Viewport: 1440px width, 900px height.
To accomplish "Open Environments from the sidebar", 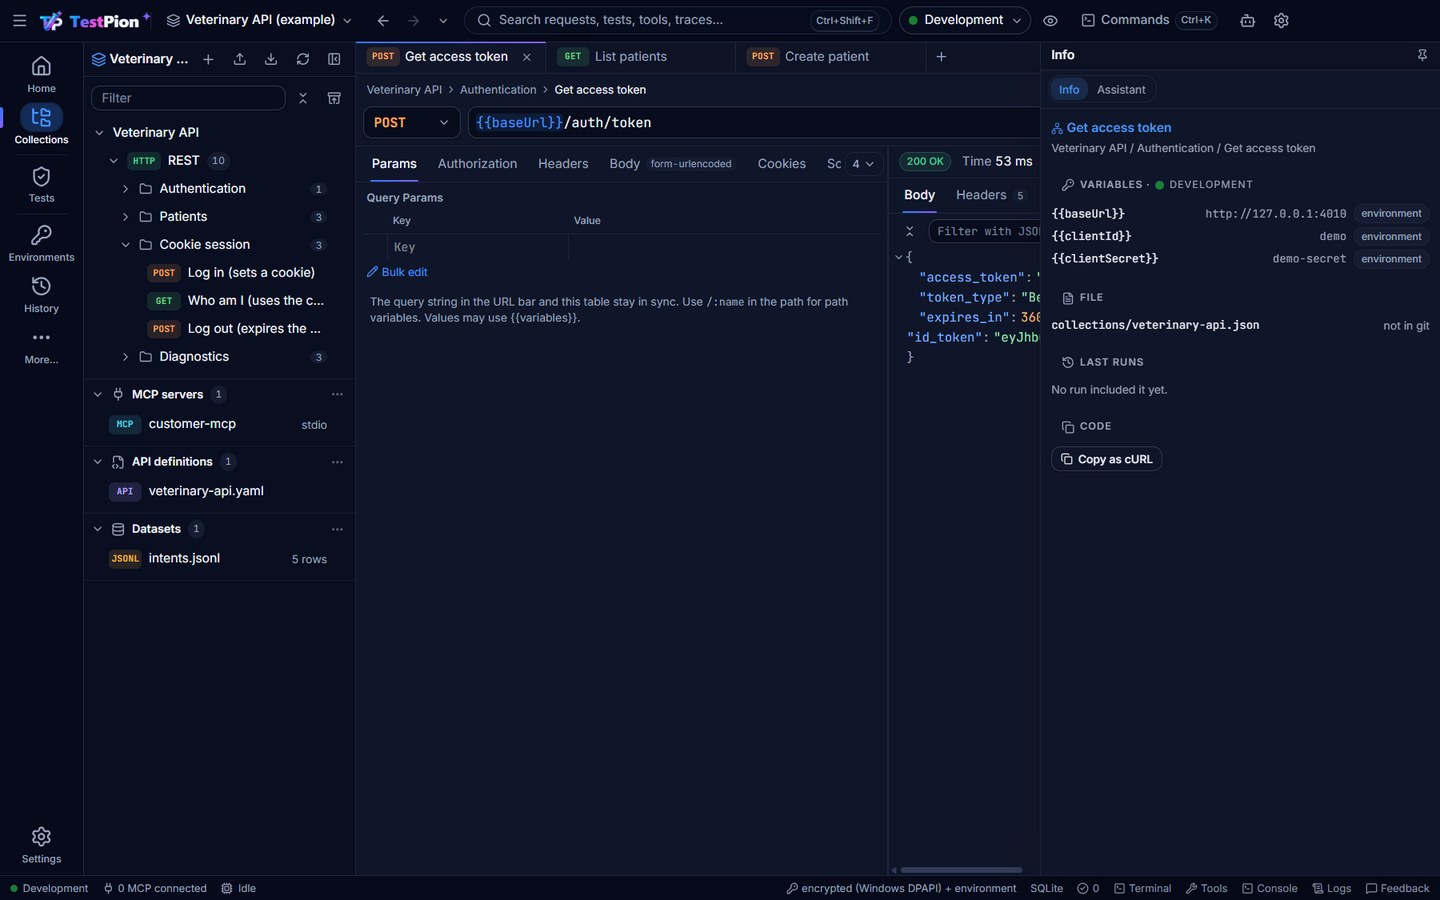I will [x=41, y=243].
